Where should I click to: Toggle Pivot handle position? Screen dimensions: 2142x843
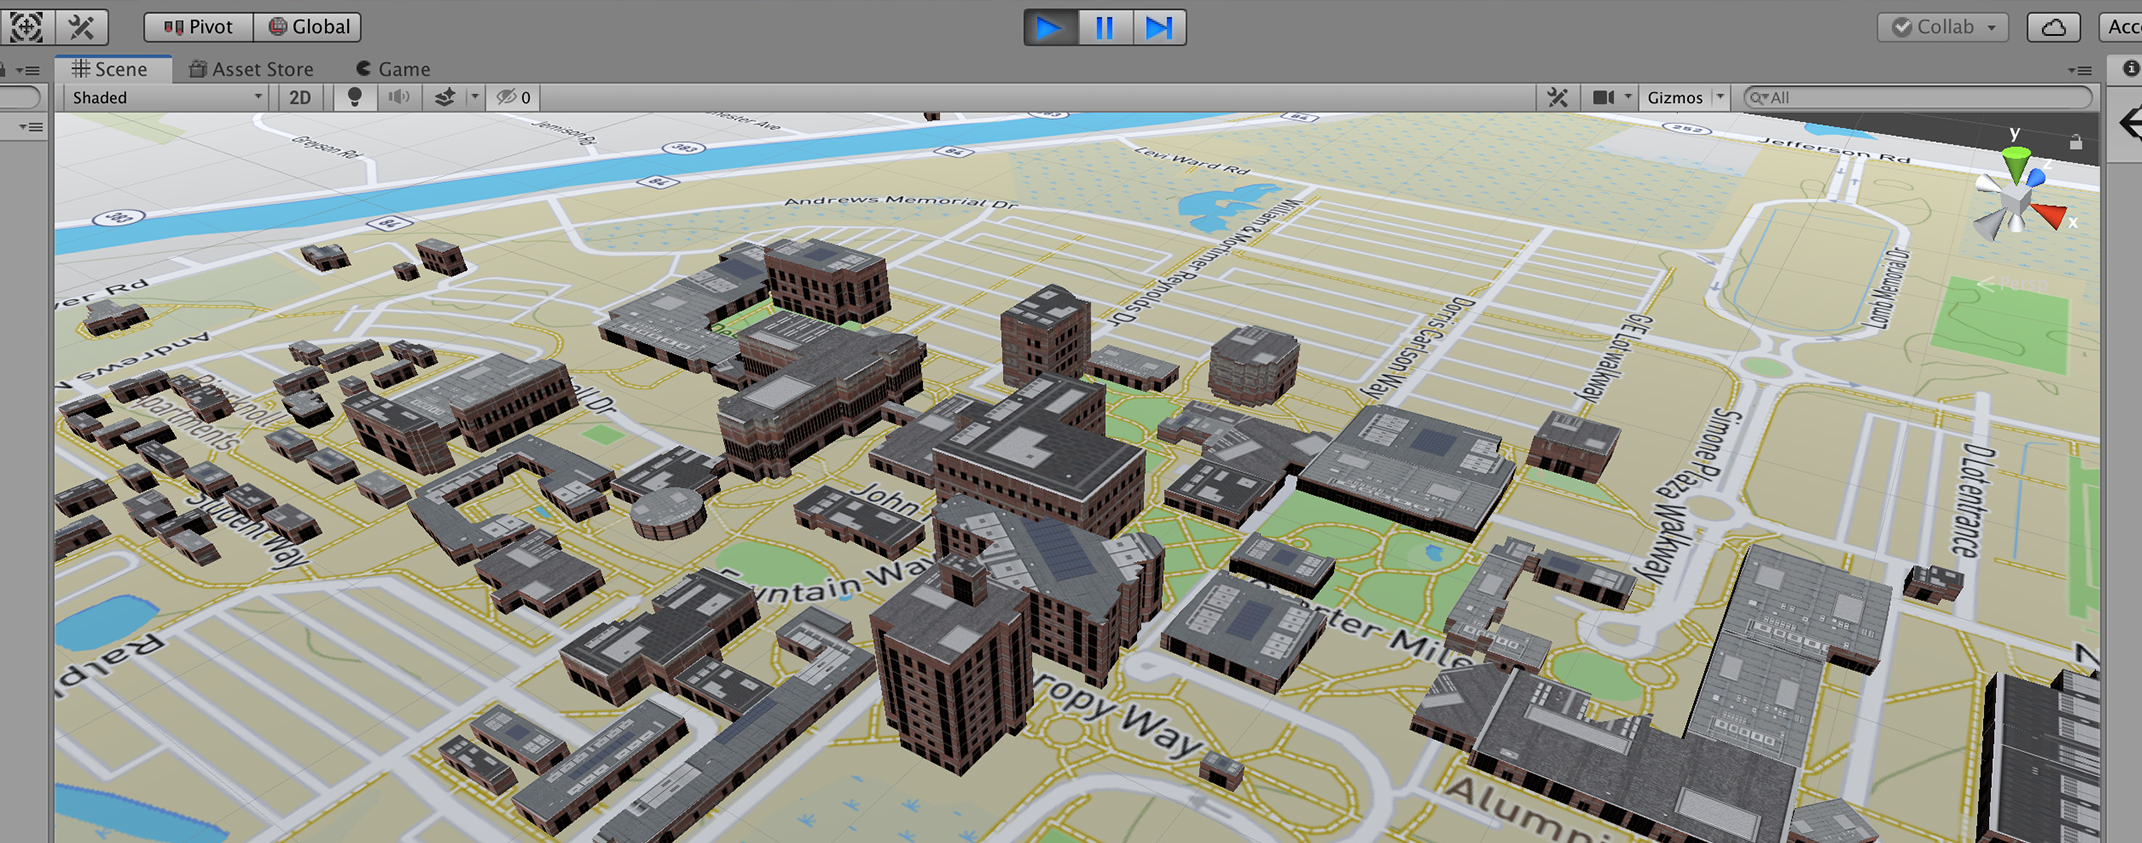click(x=198, y=27)
